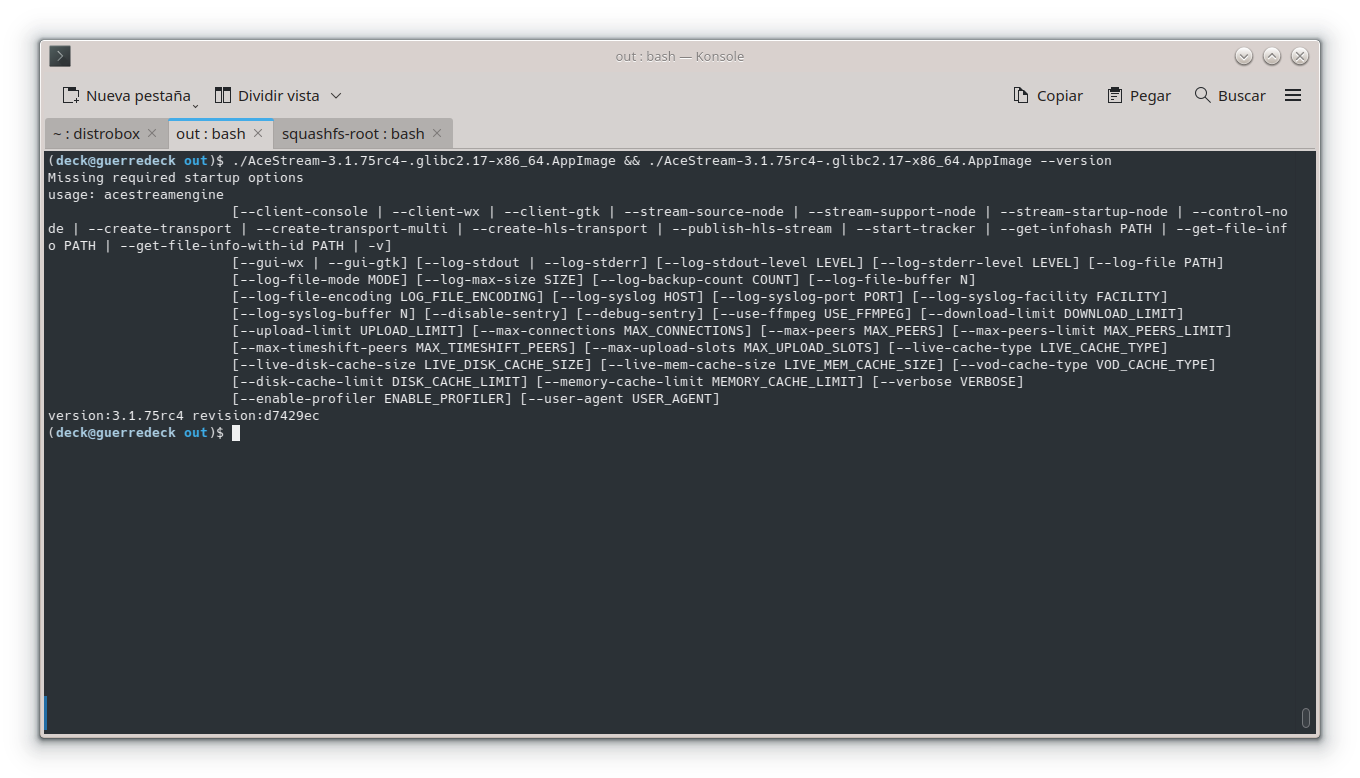Click the '--log-file-mode MODE' option
The height and width of the screenshot is (778, 1360).
[x=320, y=280]
